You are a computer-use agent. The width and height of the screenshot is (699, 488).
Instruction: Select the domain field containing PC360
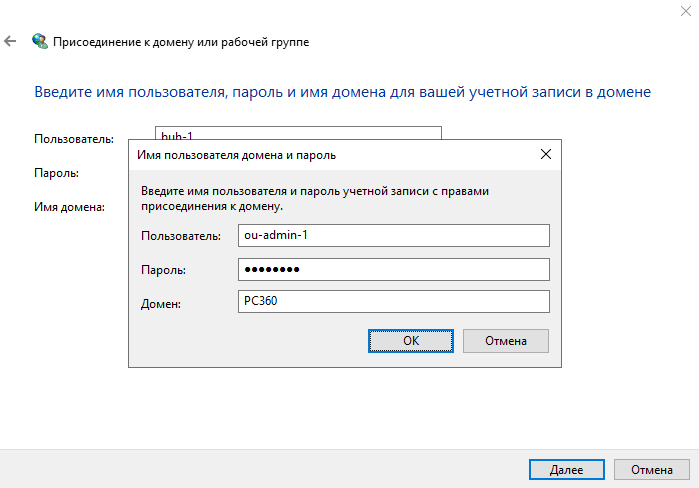pyautogui.click(x=393, y=302)
